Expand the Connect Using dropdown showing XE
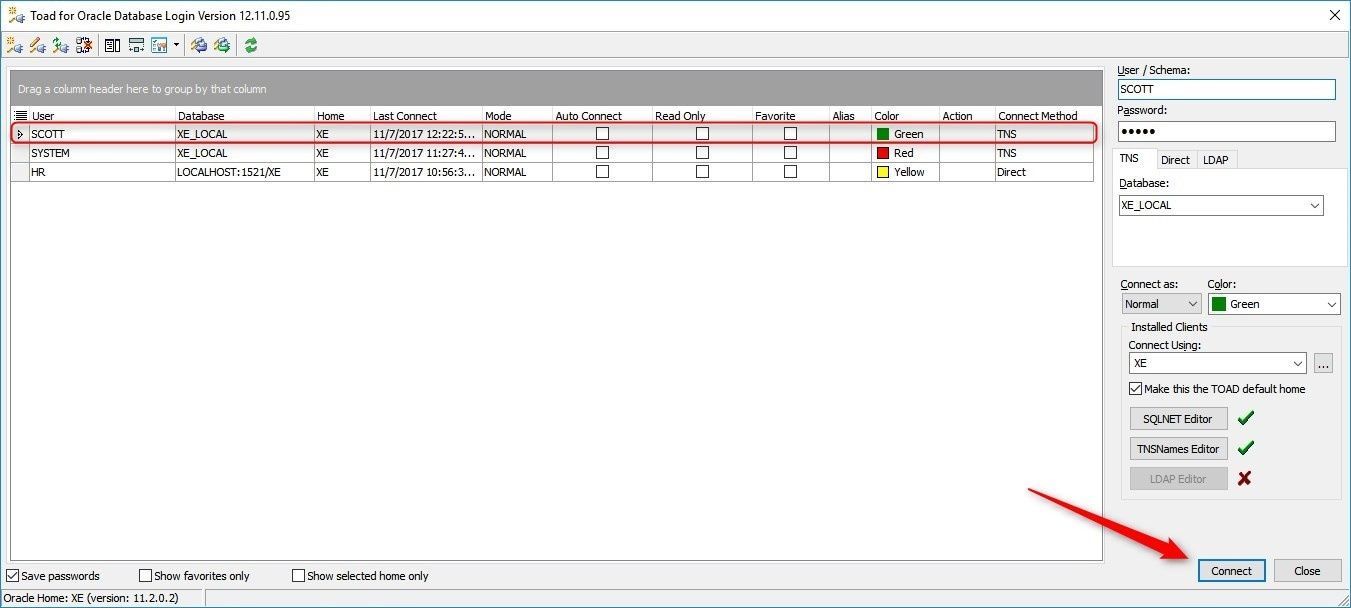Image resolution: width=1351 pixels, height=608 pixels. [x=1297, y=364]
